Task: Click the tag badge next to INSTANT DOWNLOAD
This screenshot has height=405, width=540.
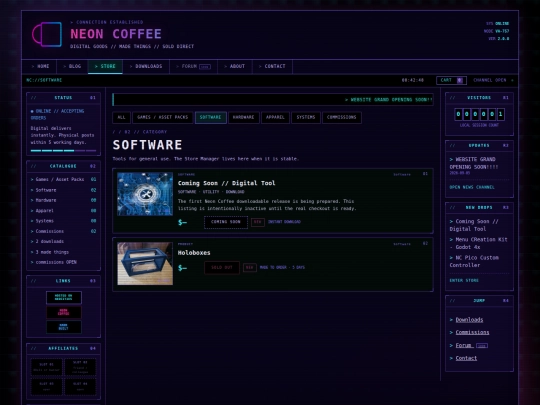Action: (x=258, y=222)
